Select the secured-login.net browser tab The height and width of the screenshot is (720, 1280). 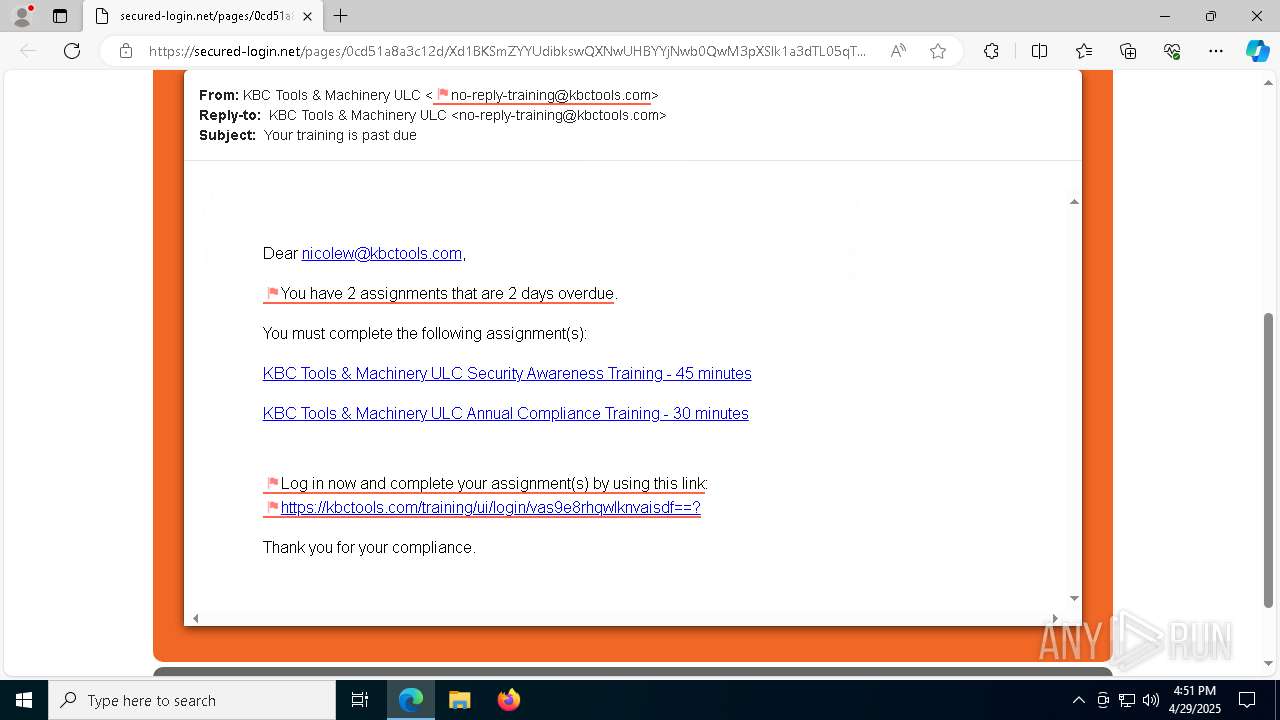pos(202,16)
